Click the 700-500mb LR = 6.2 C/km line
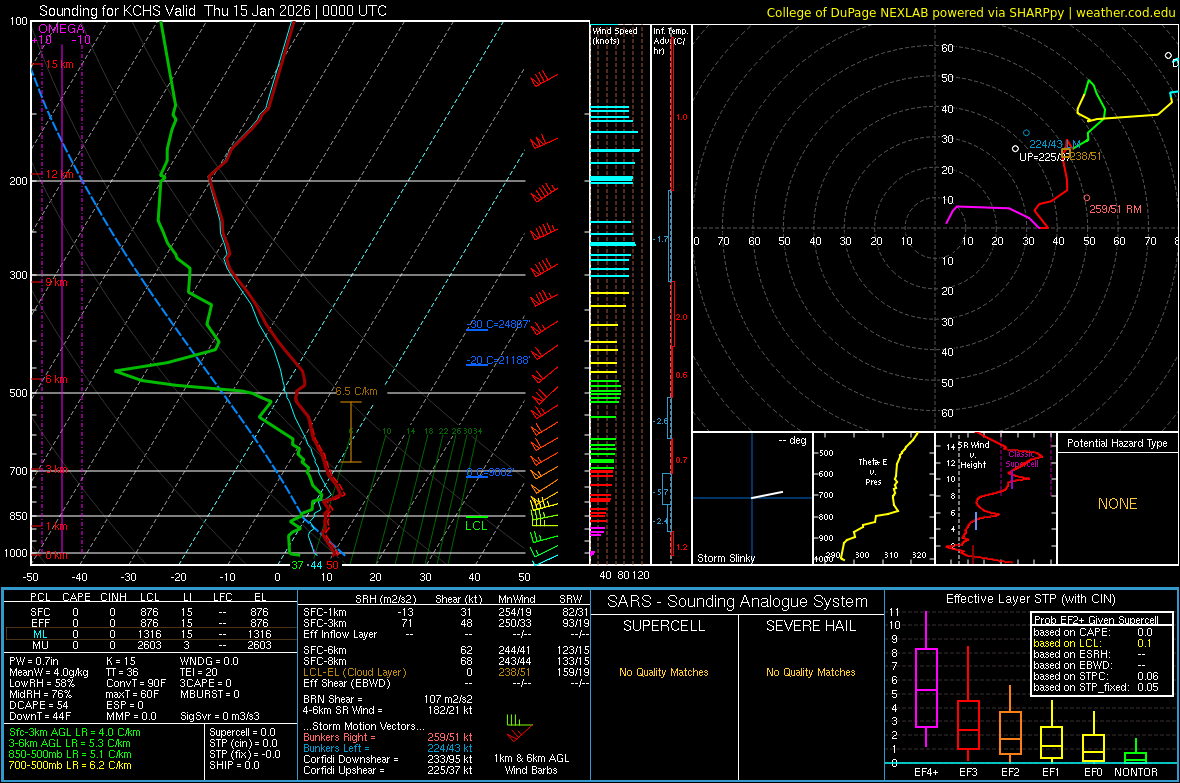 coord(70,765)
